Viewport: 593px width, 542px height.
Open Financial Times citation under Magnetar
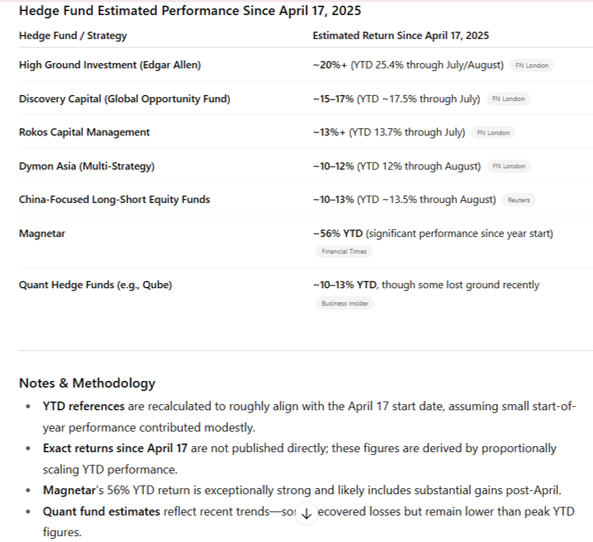344,252
